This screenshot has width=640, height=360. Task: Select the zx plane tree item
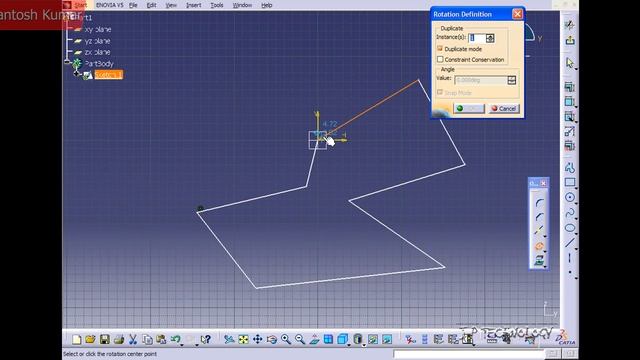click(x=97, y=52)
